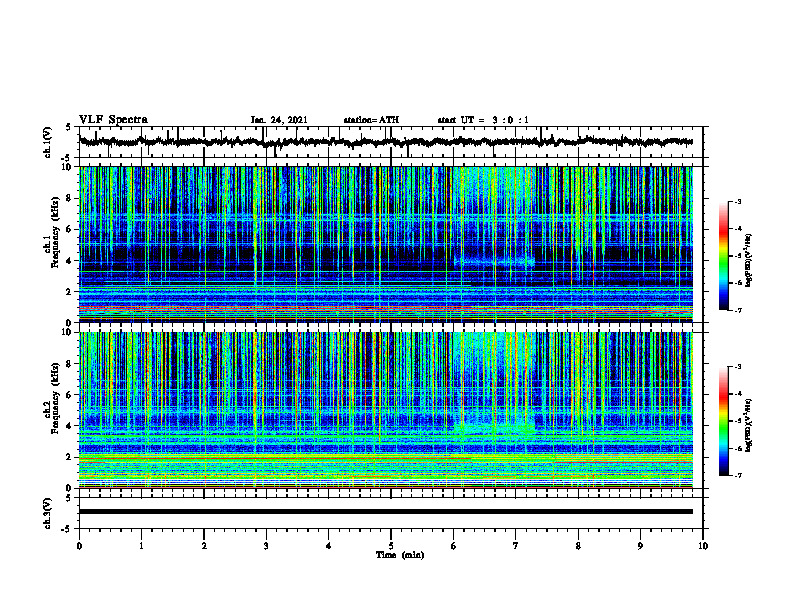Click the "station=ATH" label
Viewport: 792px width, 612px height.
pos(371,120)
